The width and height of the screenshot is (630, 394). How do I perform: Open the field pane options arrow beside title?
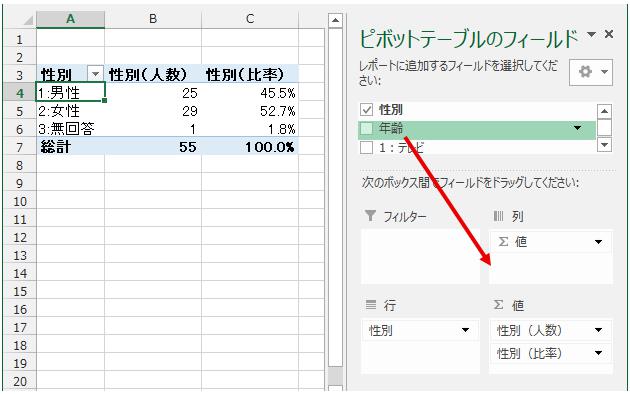[x=591, y=35]
